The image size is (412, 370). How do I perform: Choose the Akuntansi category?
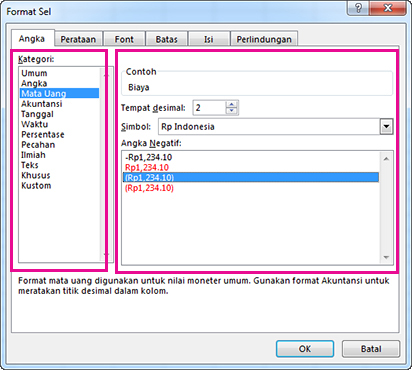click(x=59, y=104)
